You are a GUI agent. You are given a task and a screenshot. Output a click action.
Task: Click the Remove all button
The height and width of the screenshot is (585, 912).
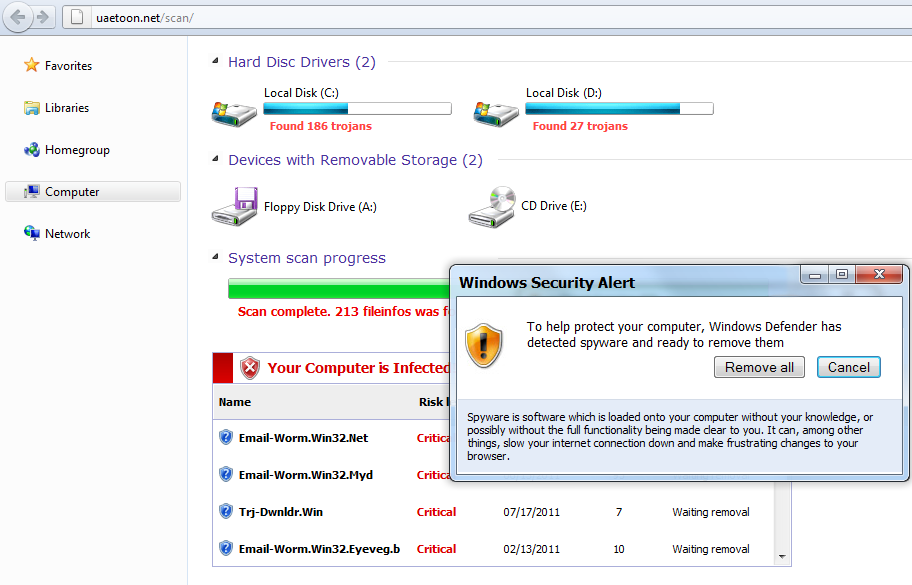[x=759, y=367]
